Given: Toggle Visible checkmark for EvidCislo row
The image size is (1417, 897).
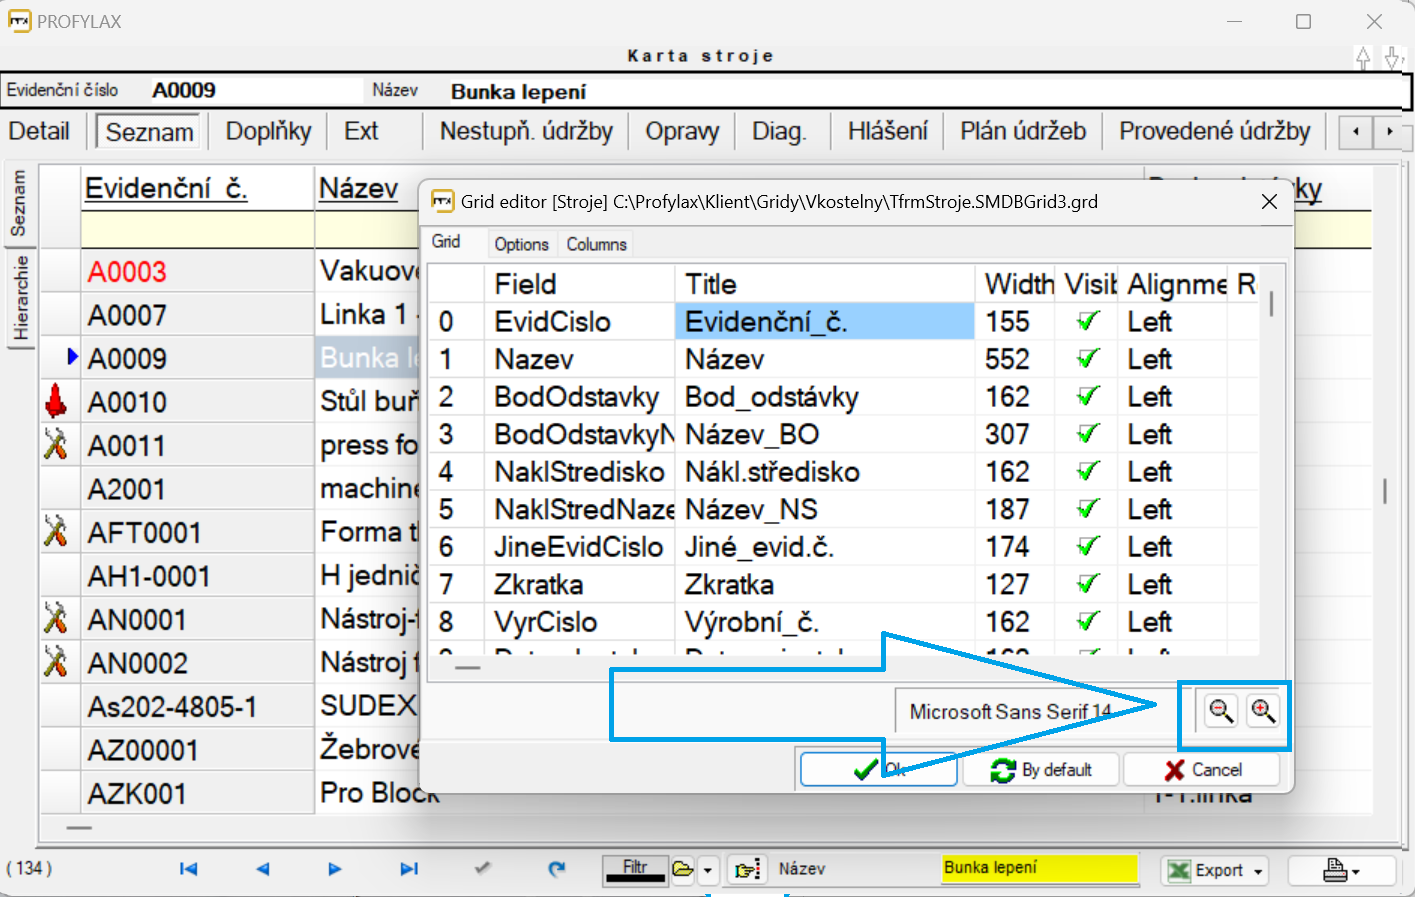Looking at the screenshot, I should click(1087, 322).
